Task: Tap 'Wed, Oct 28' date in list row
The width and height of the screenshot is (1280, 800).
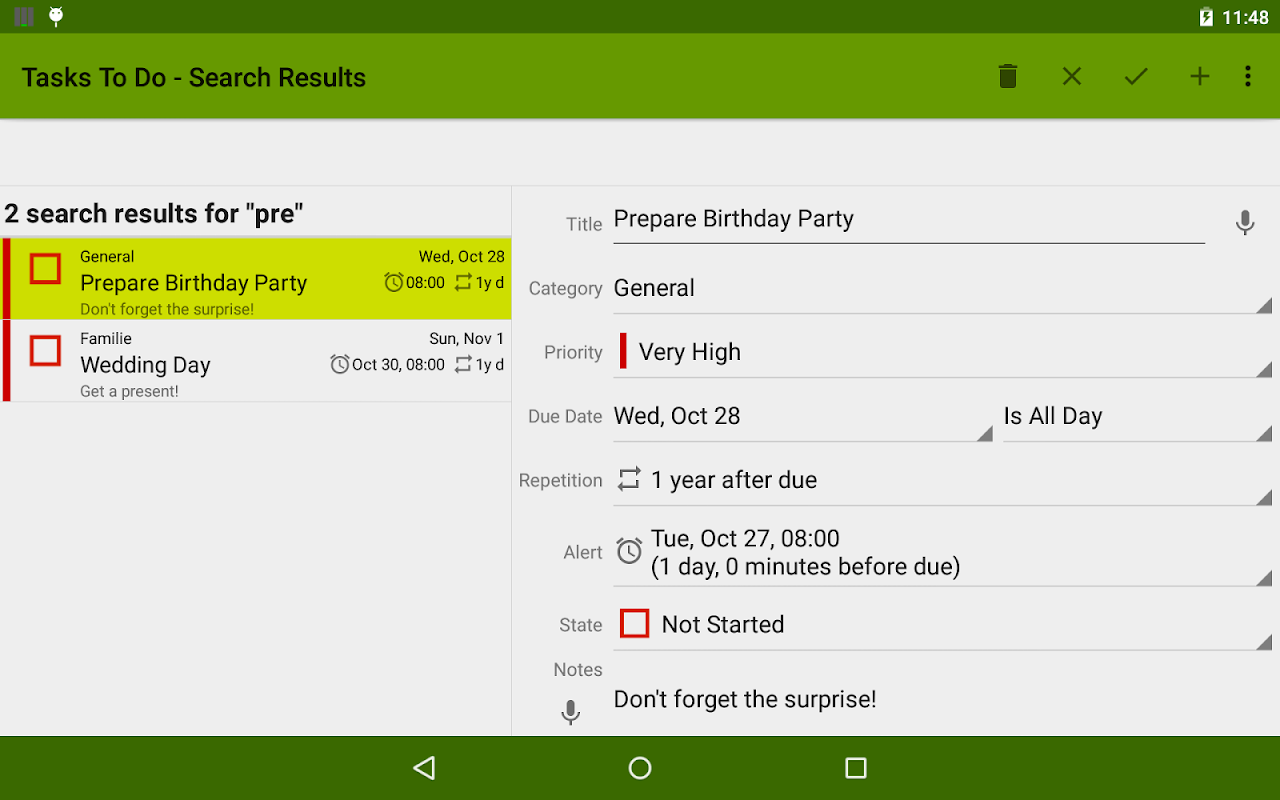Action: click(462, 257)
